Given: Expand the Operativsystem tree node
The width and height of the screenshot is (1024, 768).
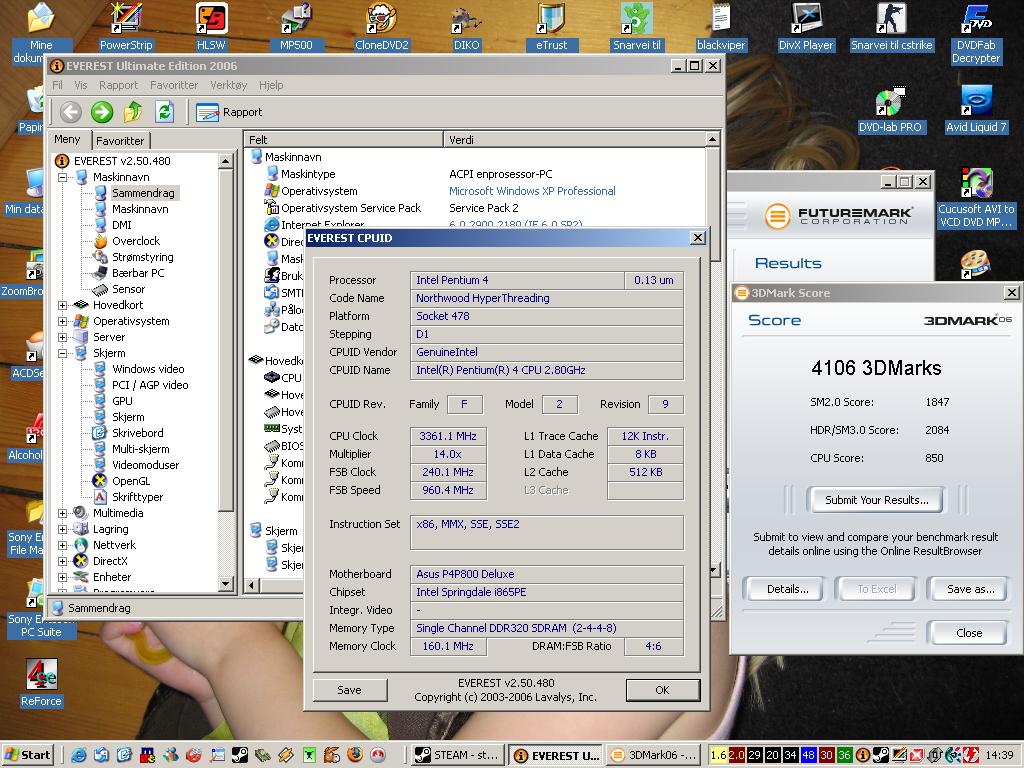Looking at the screenshot, I should click(63, 321).
